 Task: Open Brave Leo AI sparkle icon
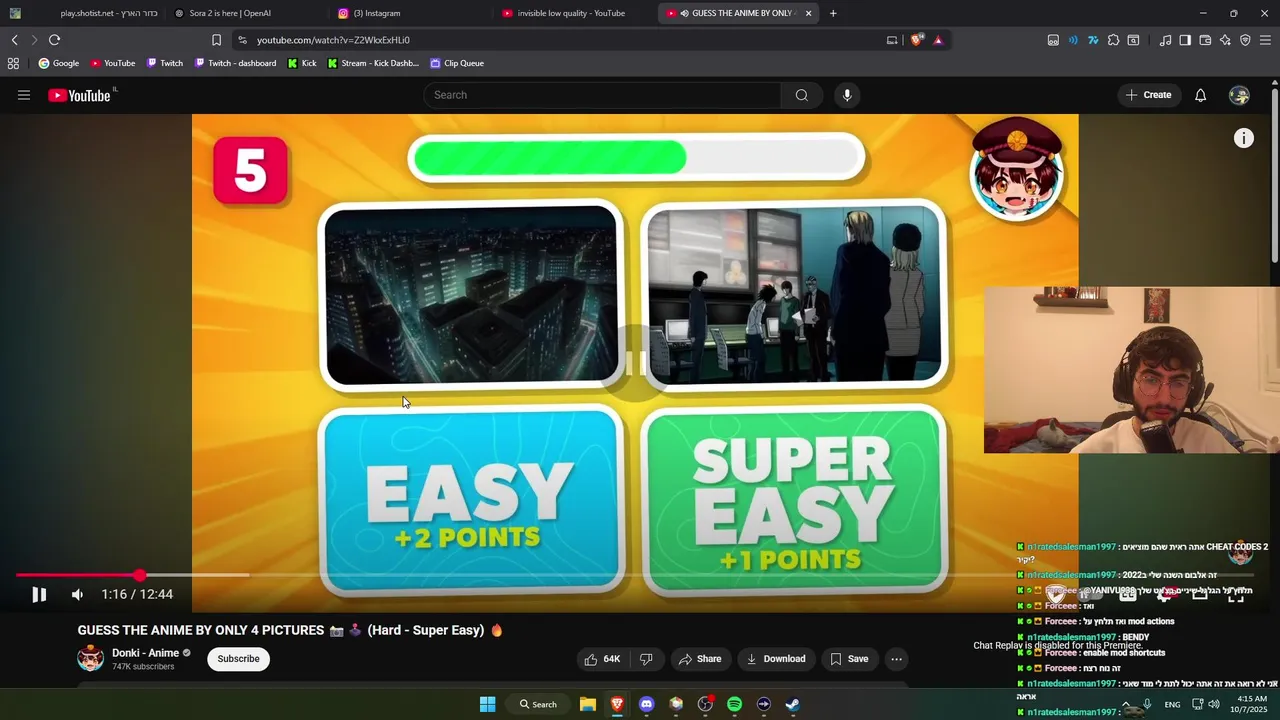pos(1225,40)
